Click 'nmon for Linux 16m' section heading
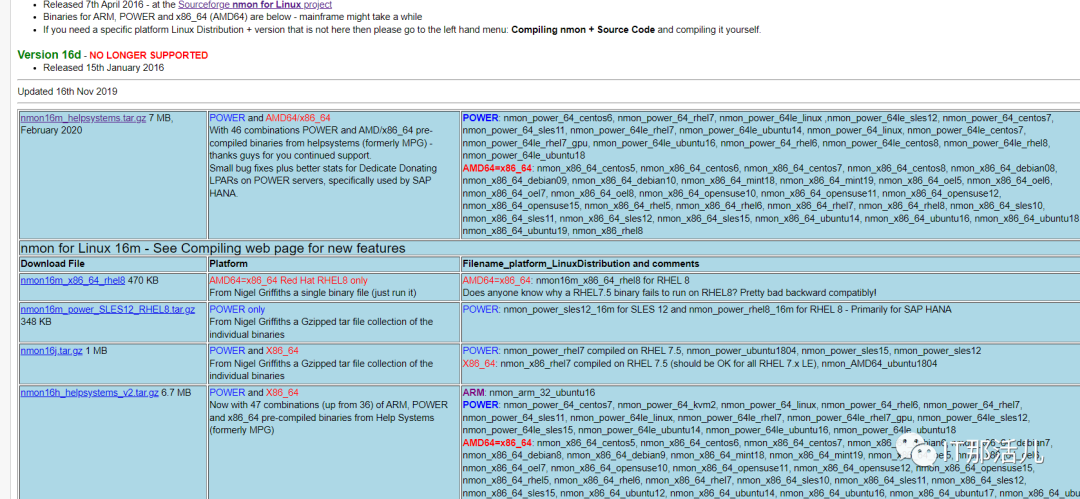The height and width of the screenshot is (499, 1080). click(213, 248)
